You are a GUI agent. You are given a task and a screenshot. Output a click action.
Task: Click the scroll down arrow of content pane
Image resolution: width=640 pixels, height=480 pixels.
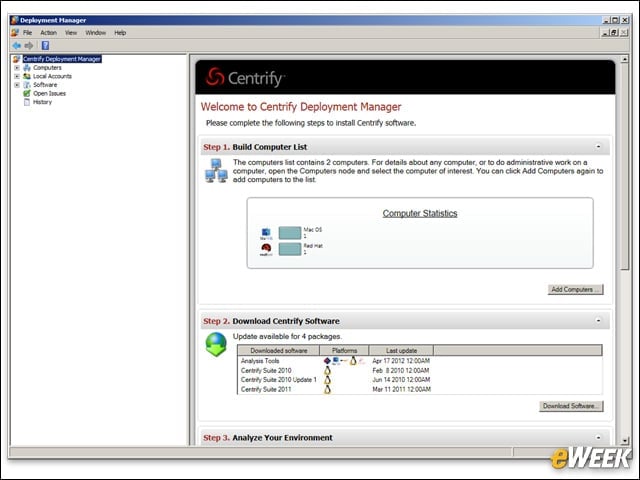tap(624, 441)
